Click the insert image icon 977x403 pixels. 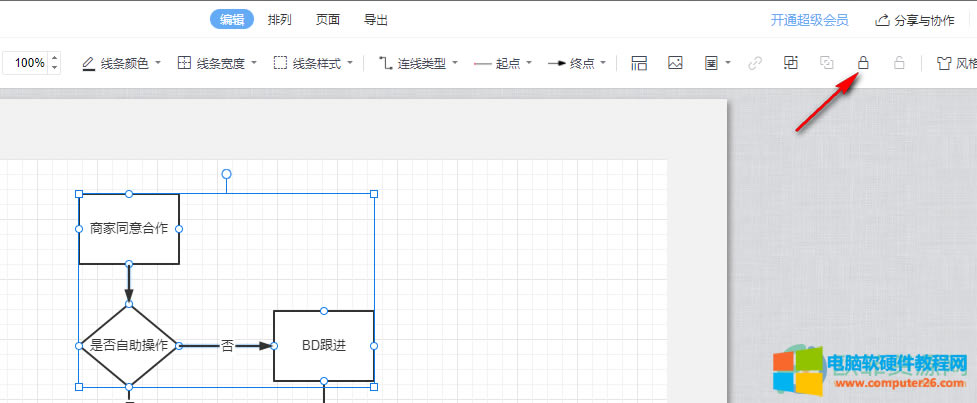(675, 63)
